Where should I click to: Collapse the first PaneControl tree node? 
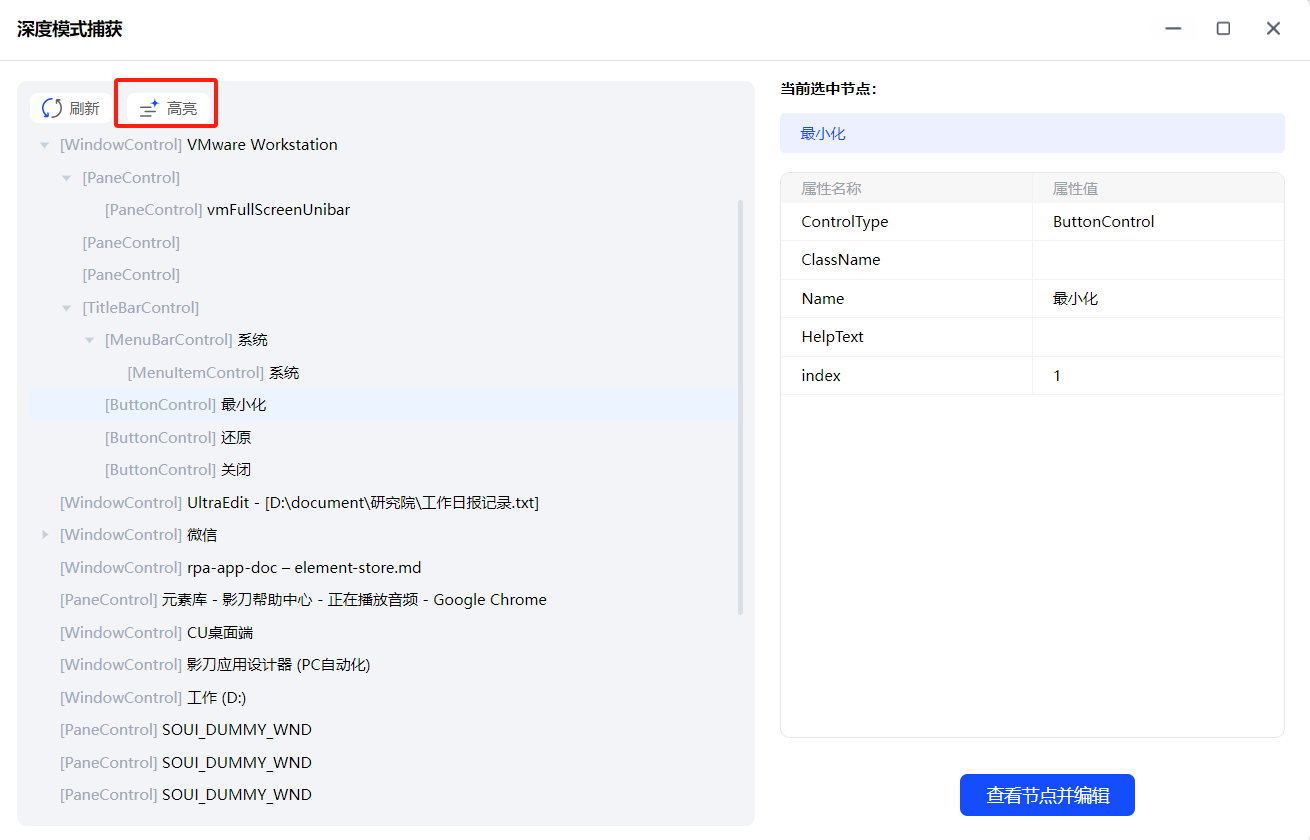[66, 178]
